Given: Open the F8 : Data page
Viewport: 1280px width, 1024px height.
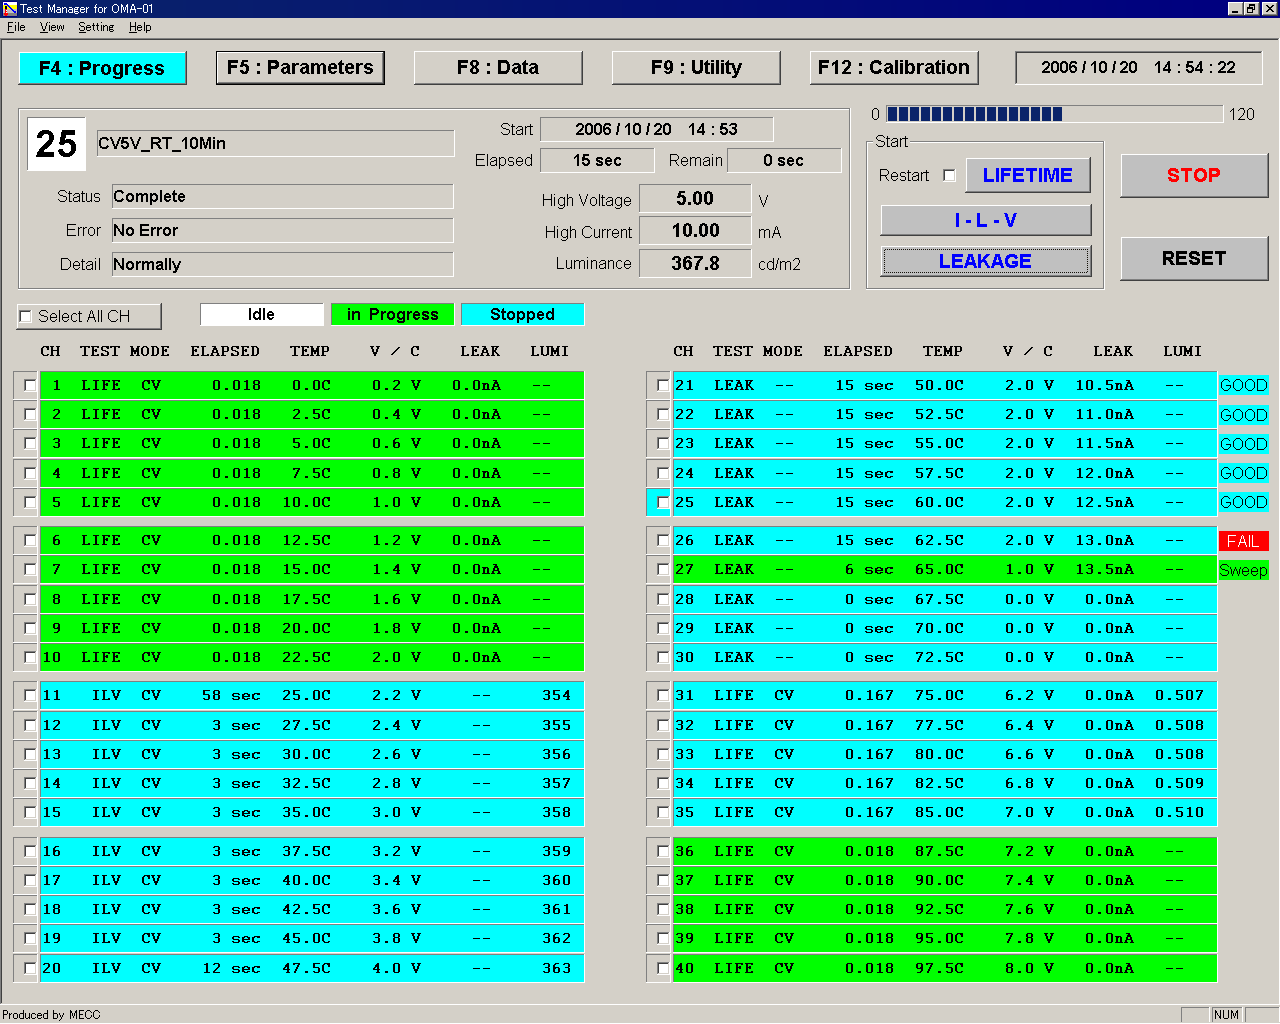Looking at the screenshot, I should (498, 67).
